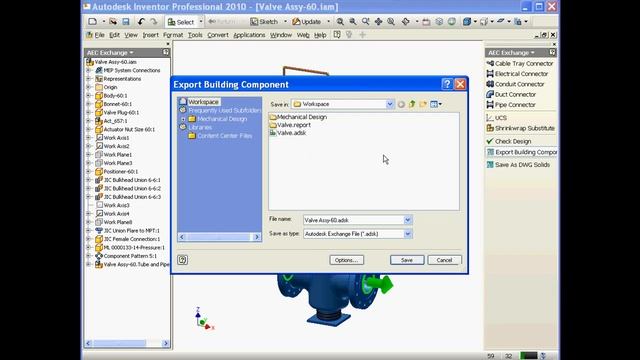The width and height of the screenshot is (640, 360).
Task: Click the Cable Tray Connector tool
Action: coord(520,64)
